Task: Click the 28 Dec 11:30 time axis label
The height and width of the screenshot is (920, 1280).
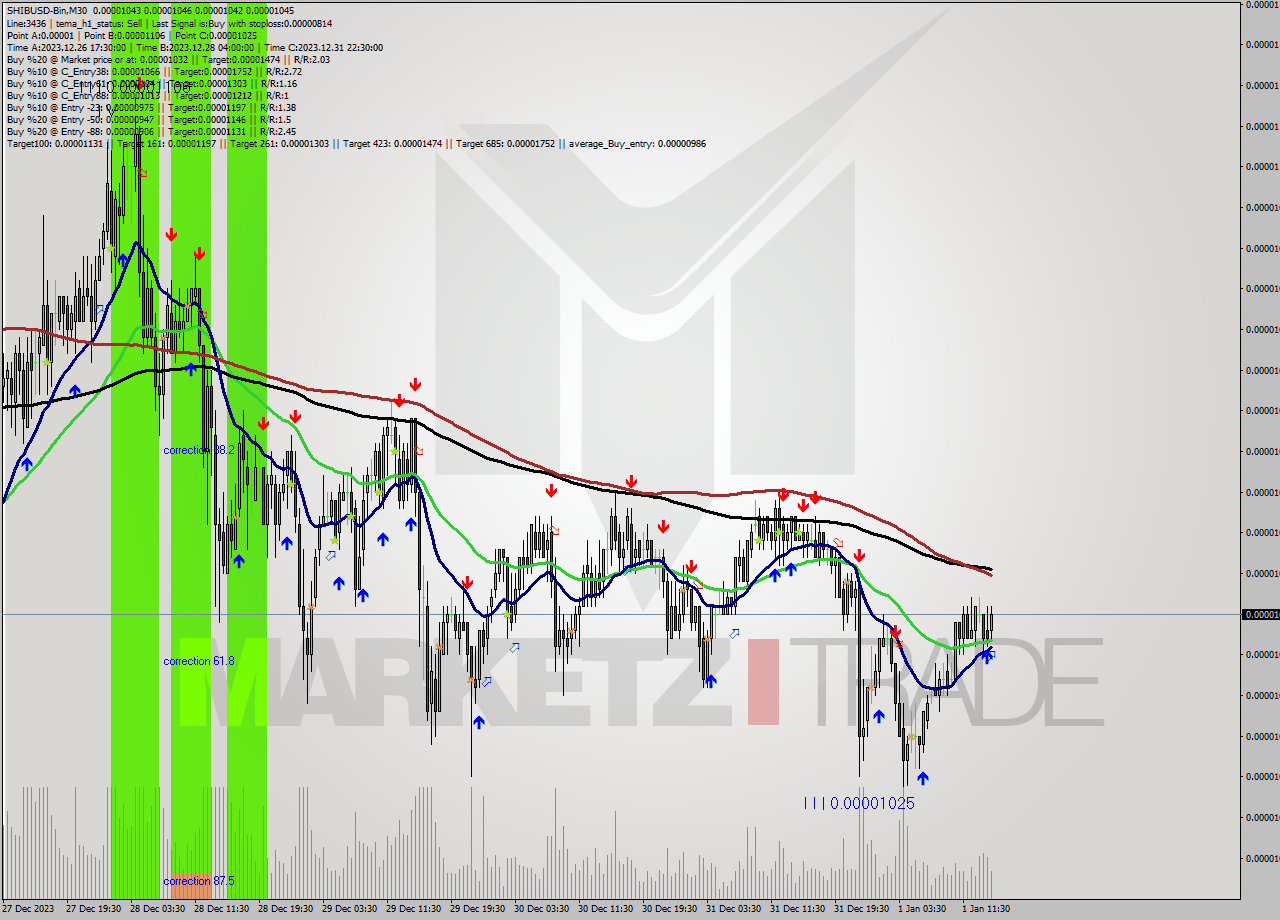Action: point(221,908)
